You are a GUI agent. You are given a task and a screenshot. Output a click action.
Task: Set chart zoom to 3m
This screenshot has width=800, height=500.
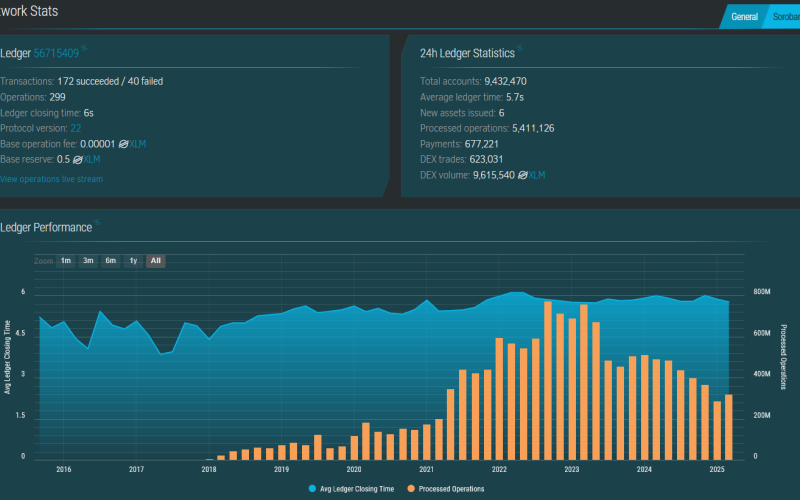tap(88, 261)
